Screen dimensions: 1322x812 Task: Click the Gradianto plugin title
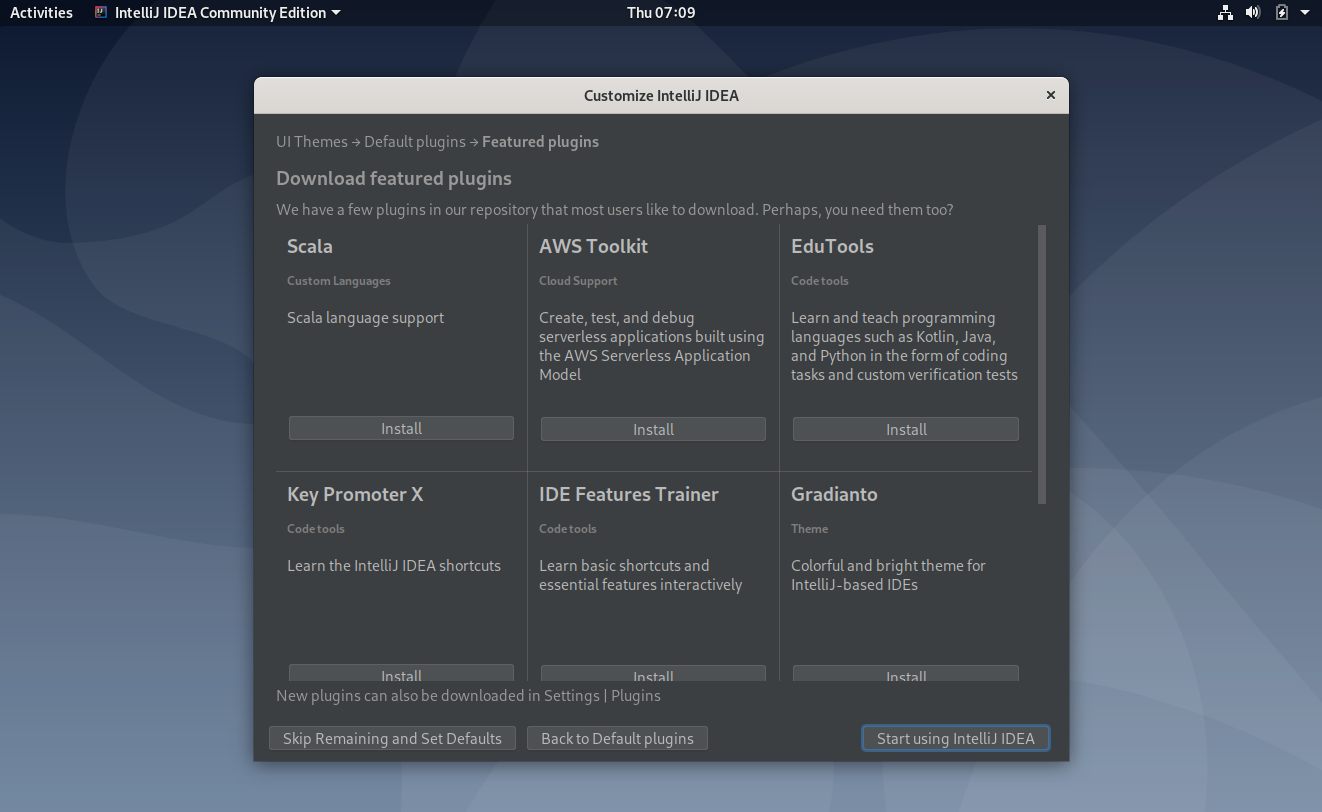[x=834, y=494]
